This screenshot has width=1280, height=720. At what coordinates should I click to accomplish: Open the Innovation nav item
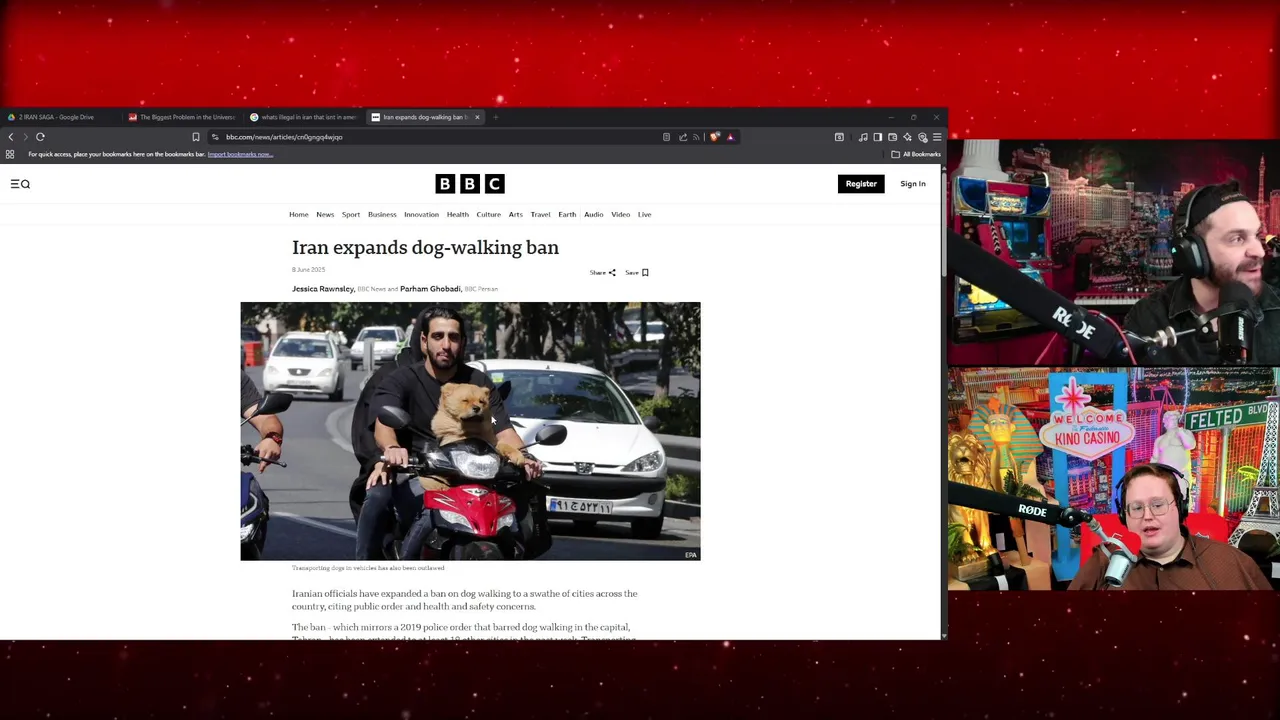click(421, 214)
